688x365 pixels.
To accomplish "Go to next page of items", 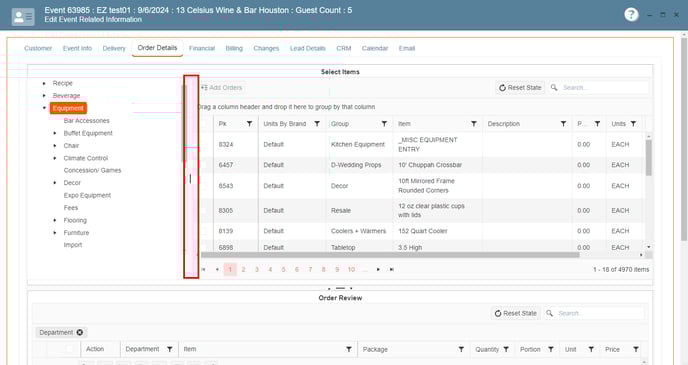I will 378,269.
